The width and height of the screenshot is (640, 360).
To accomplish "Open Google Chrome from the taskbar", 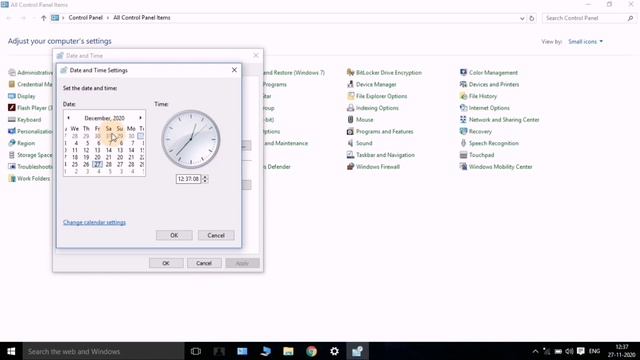I will pyautogui.click(x=311, y=351).
